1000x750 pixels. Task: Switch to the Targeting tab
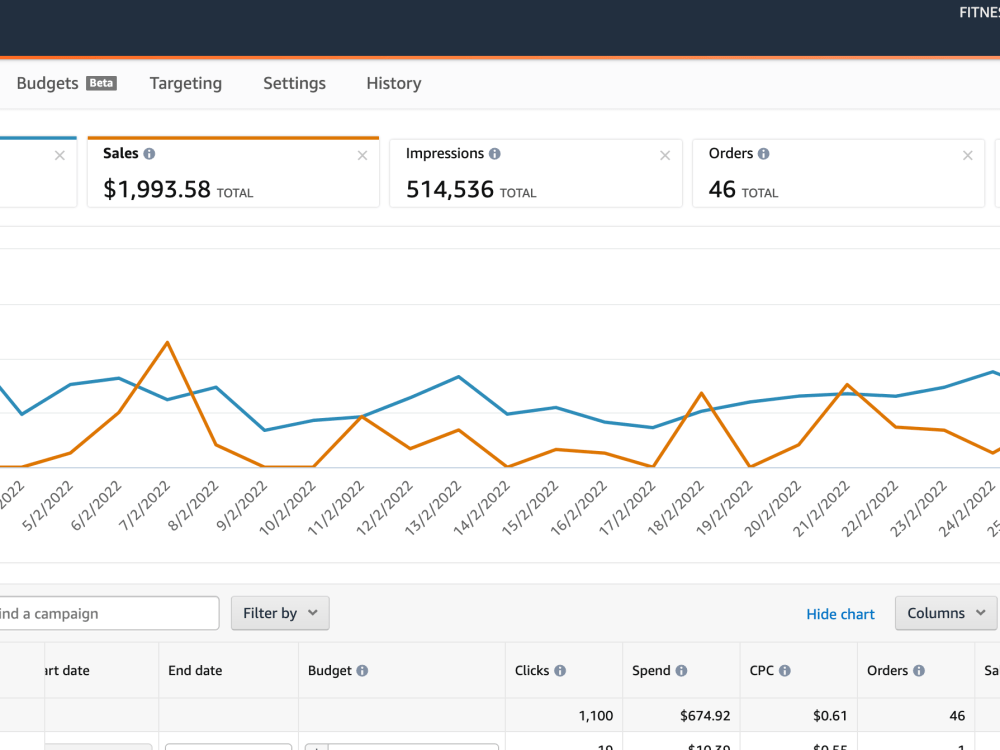tap(186, 83)
